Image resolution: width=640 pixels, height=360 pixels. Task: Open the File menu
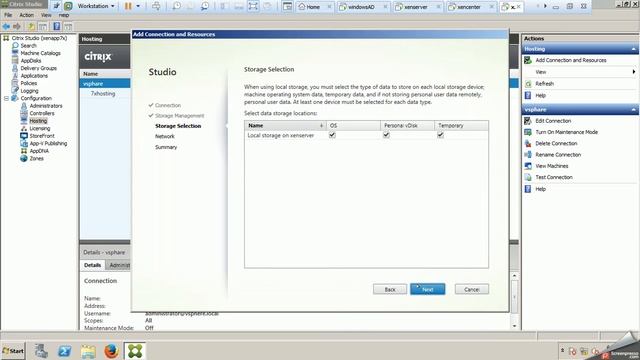8,15
